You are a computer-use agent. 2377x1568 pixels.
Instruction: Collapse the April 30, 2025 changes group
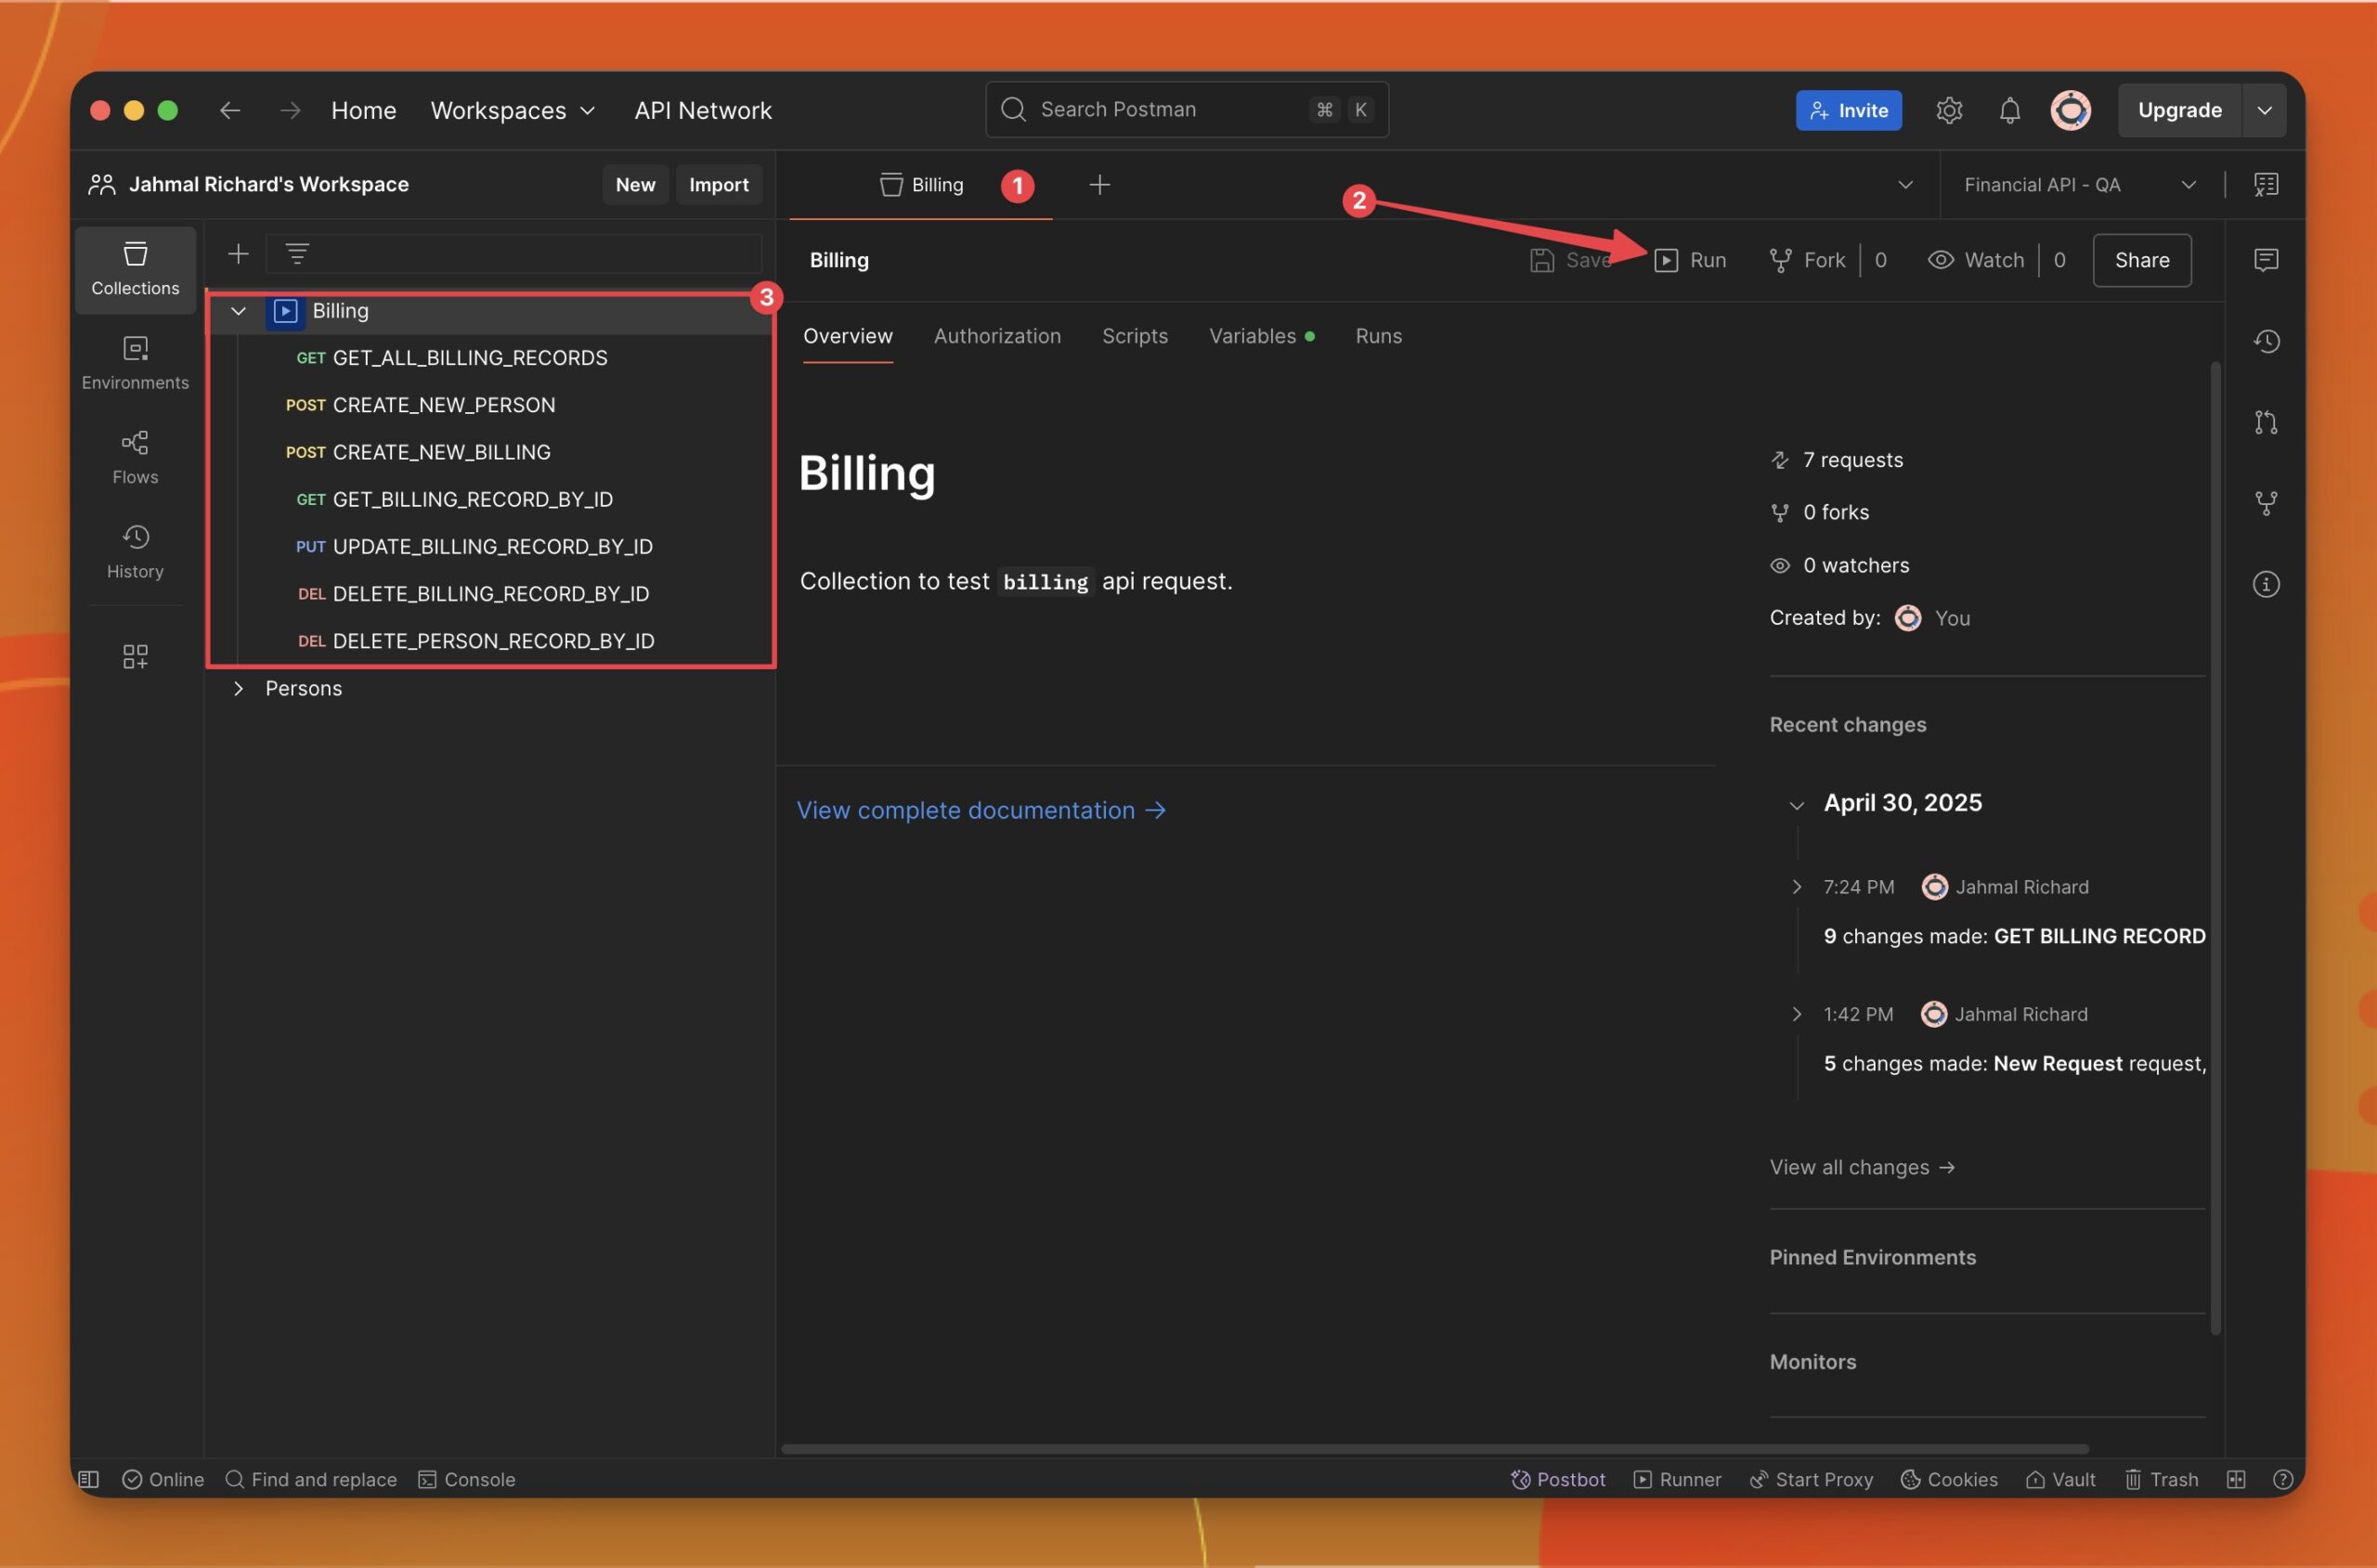pos(1796,804)
